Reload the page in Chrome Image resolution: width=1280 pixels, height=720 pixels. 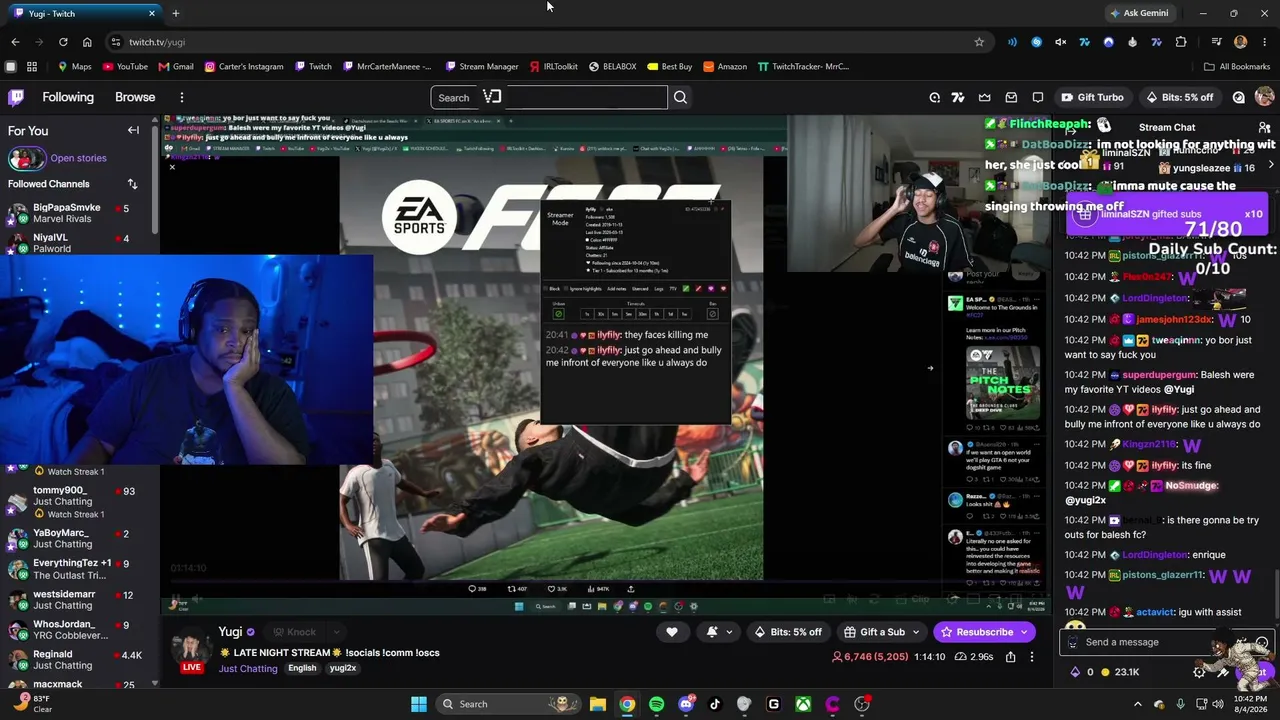[63, 42]
